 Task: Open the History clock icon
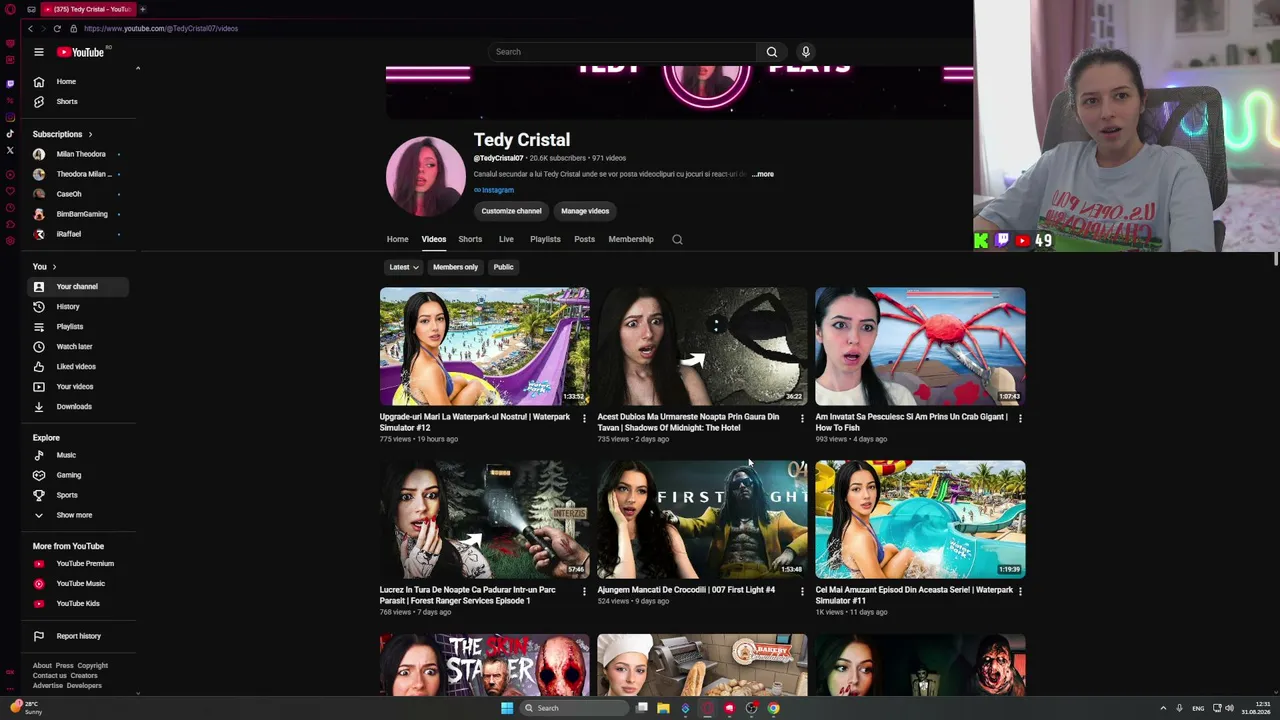click(39, 306)
